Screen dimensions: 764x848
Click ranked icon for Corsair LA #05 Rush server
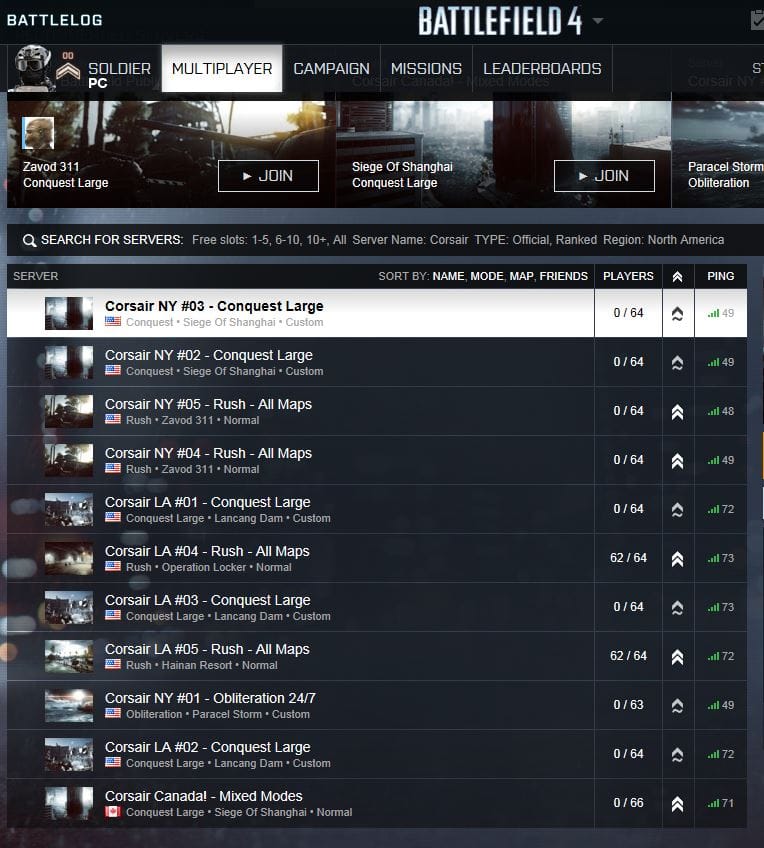677,657
